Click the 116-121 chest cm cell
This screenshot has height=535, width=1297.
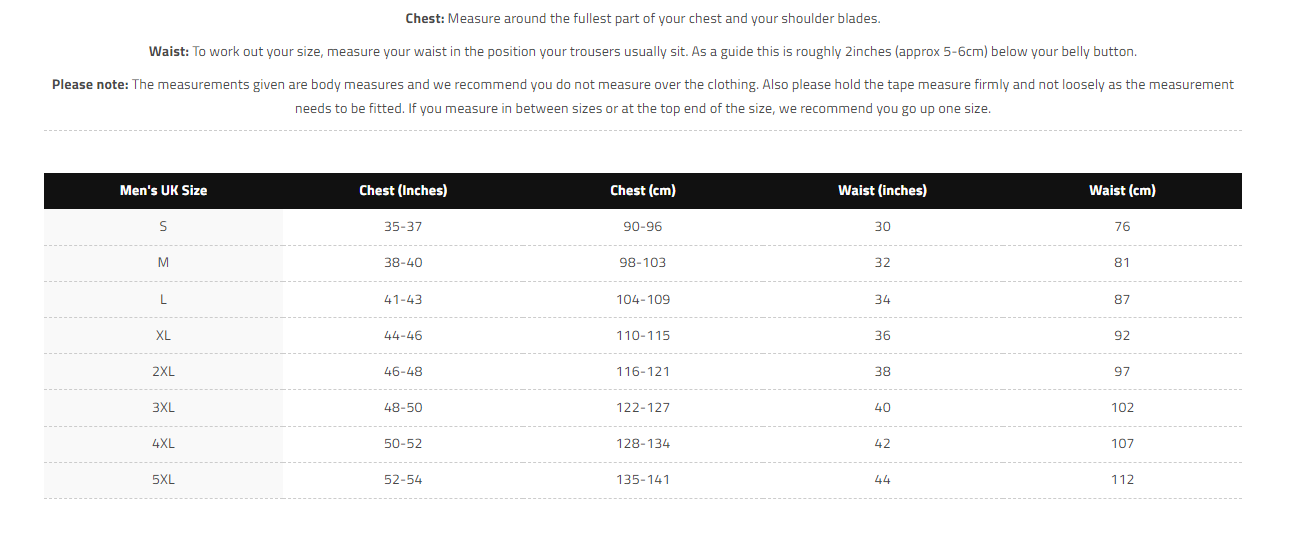642,371
